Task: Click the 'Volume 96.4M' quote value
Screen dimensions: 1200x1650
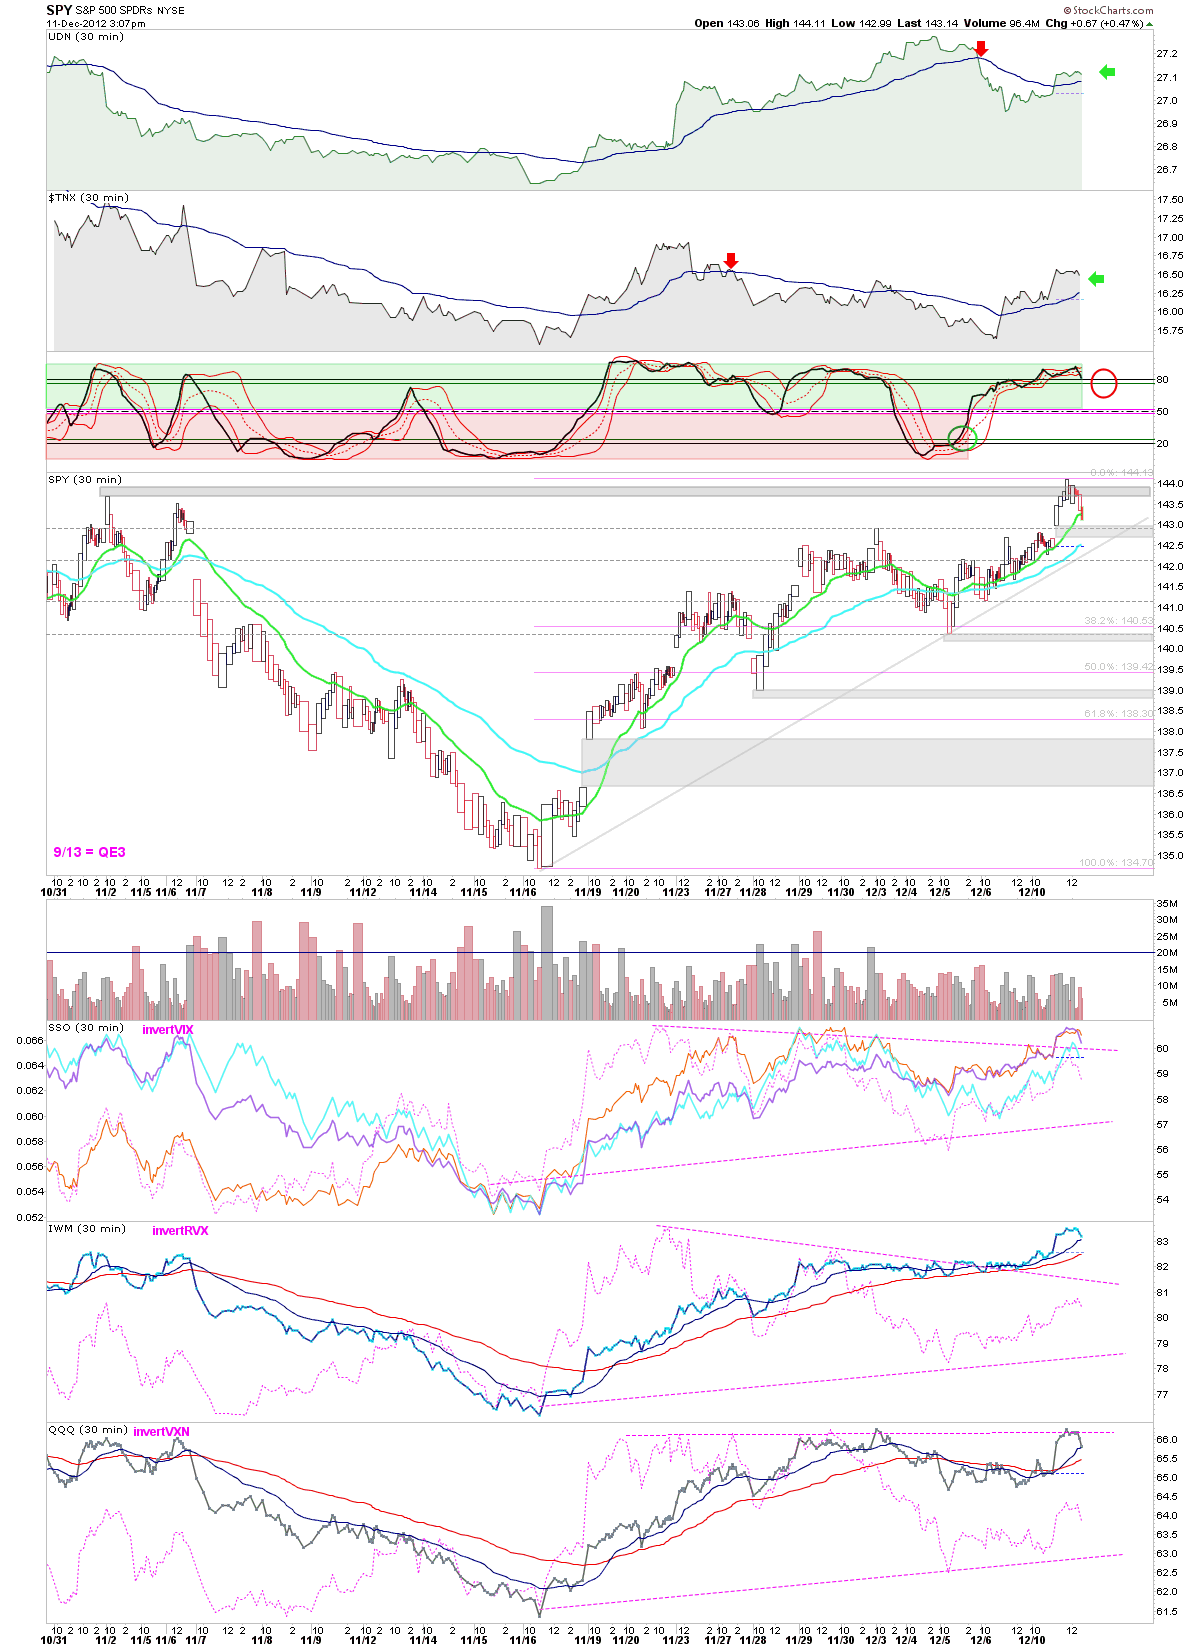Action: (1002, 23)
